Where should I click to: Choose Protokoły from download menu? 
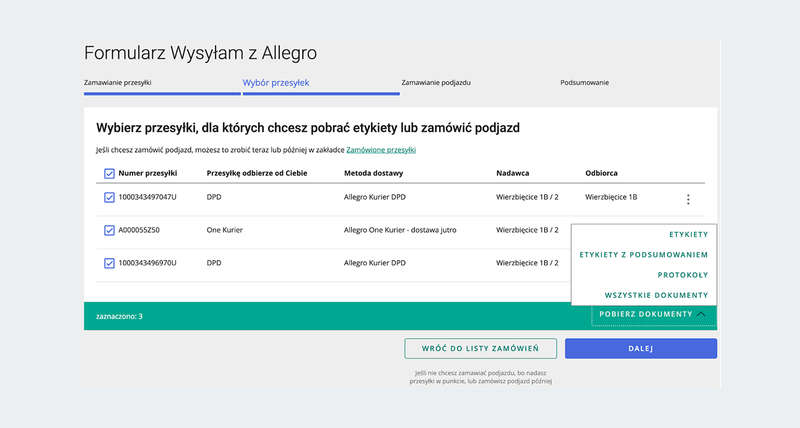click(x=683, y=275)
